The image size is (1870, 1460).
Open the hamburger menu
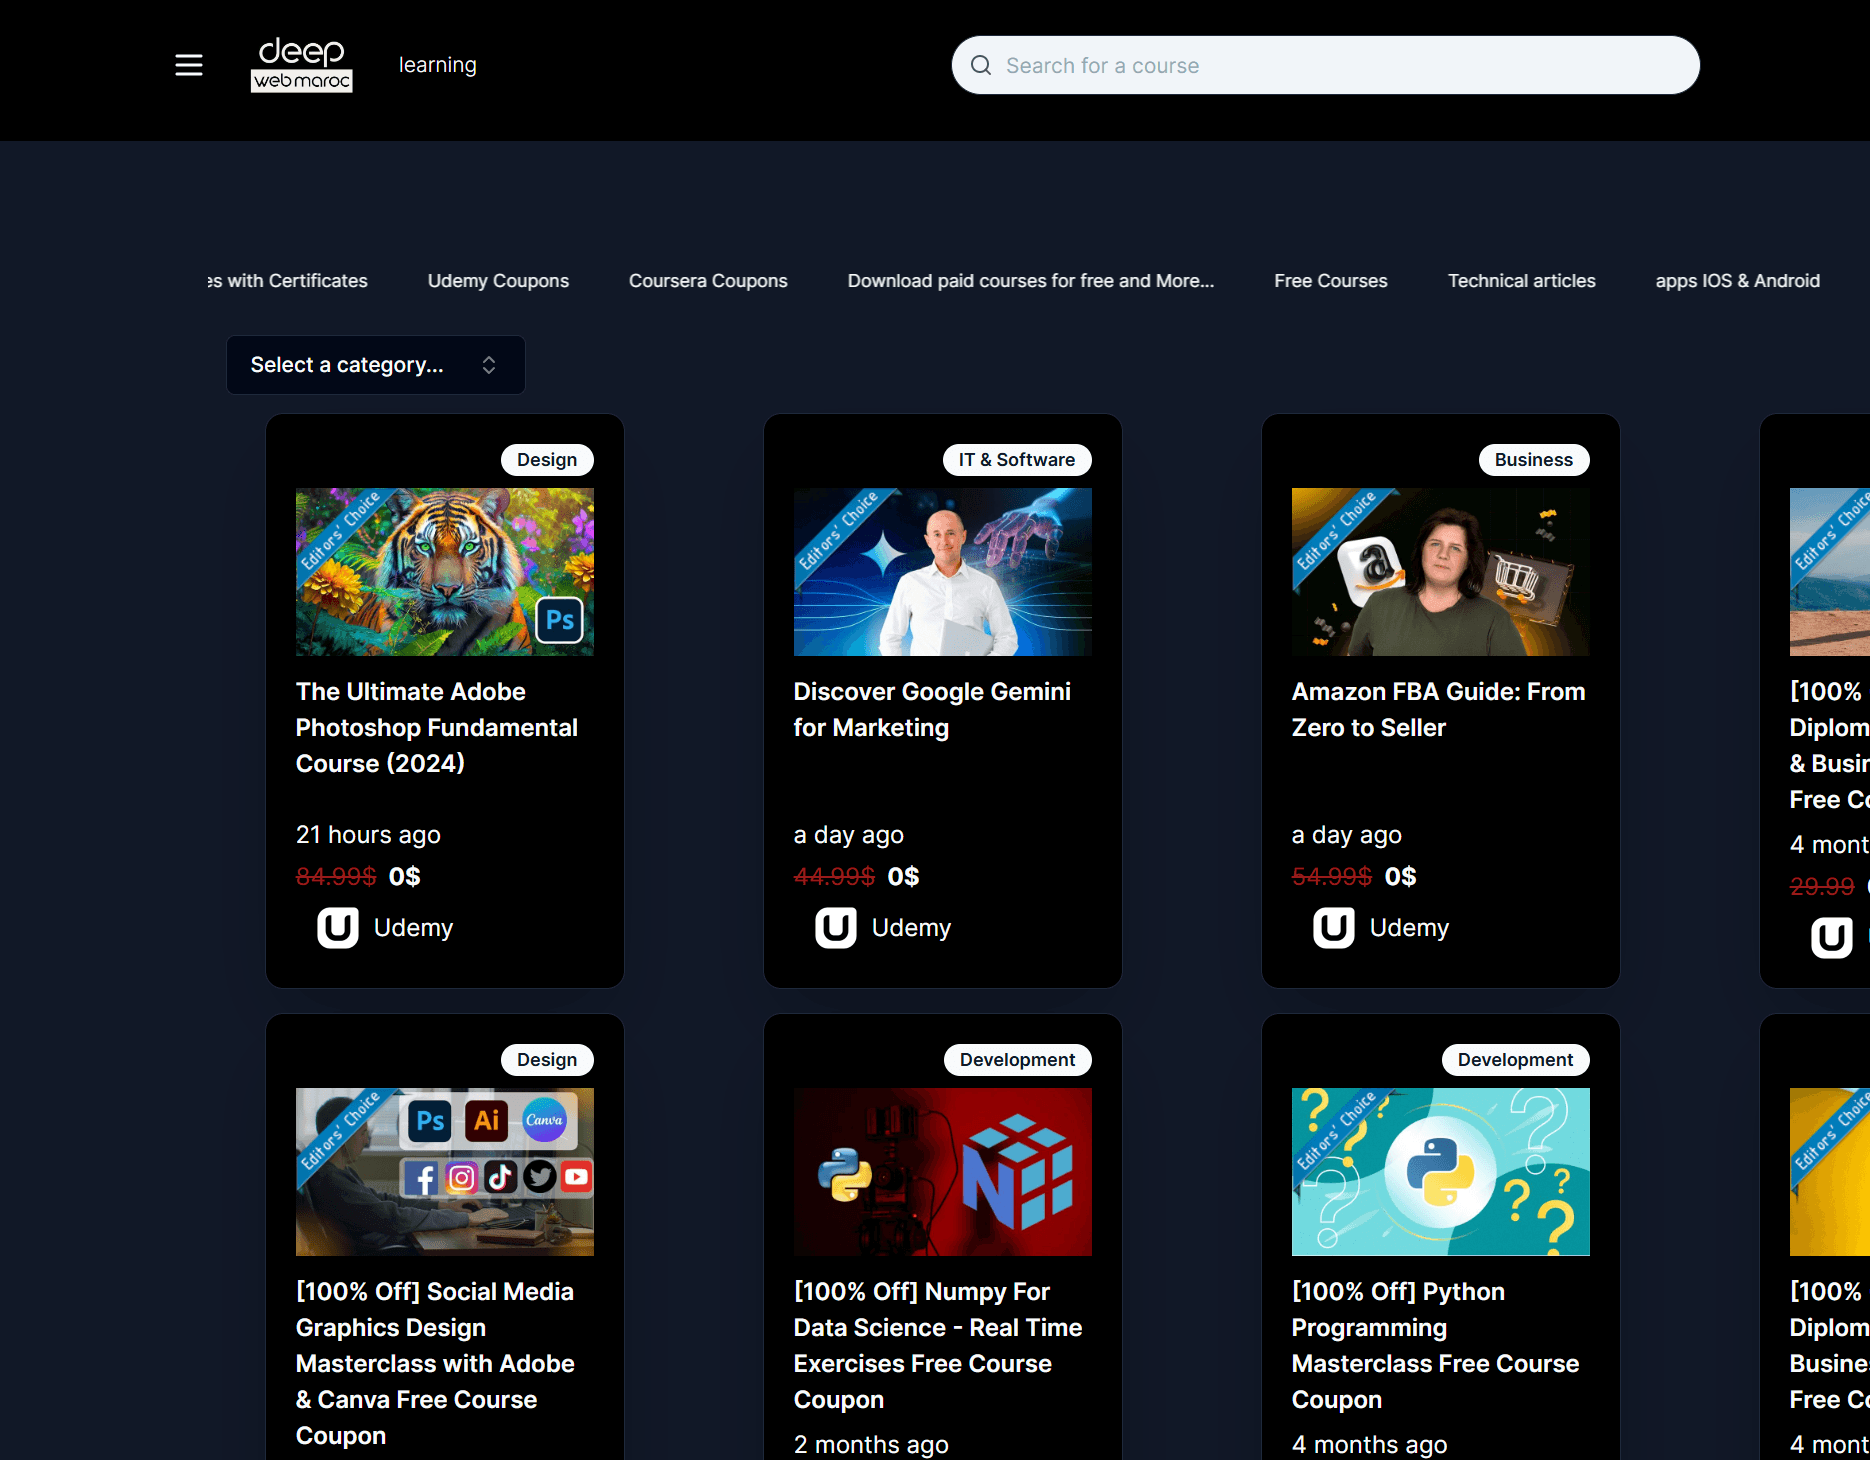pos(189,65)
